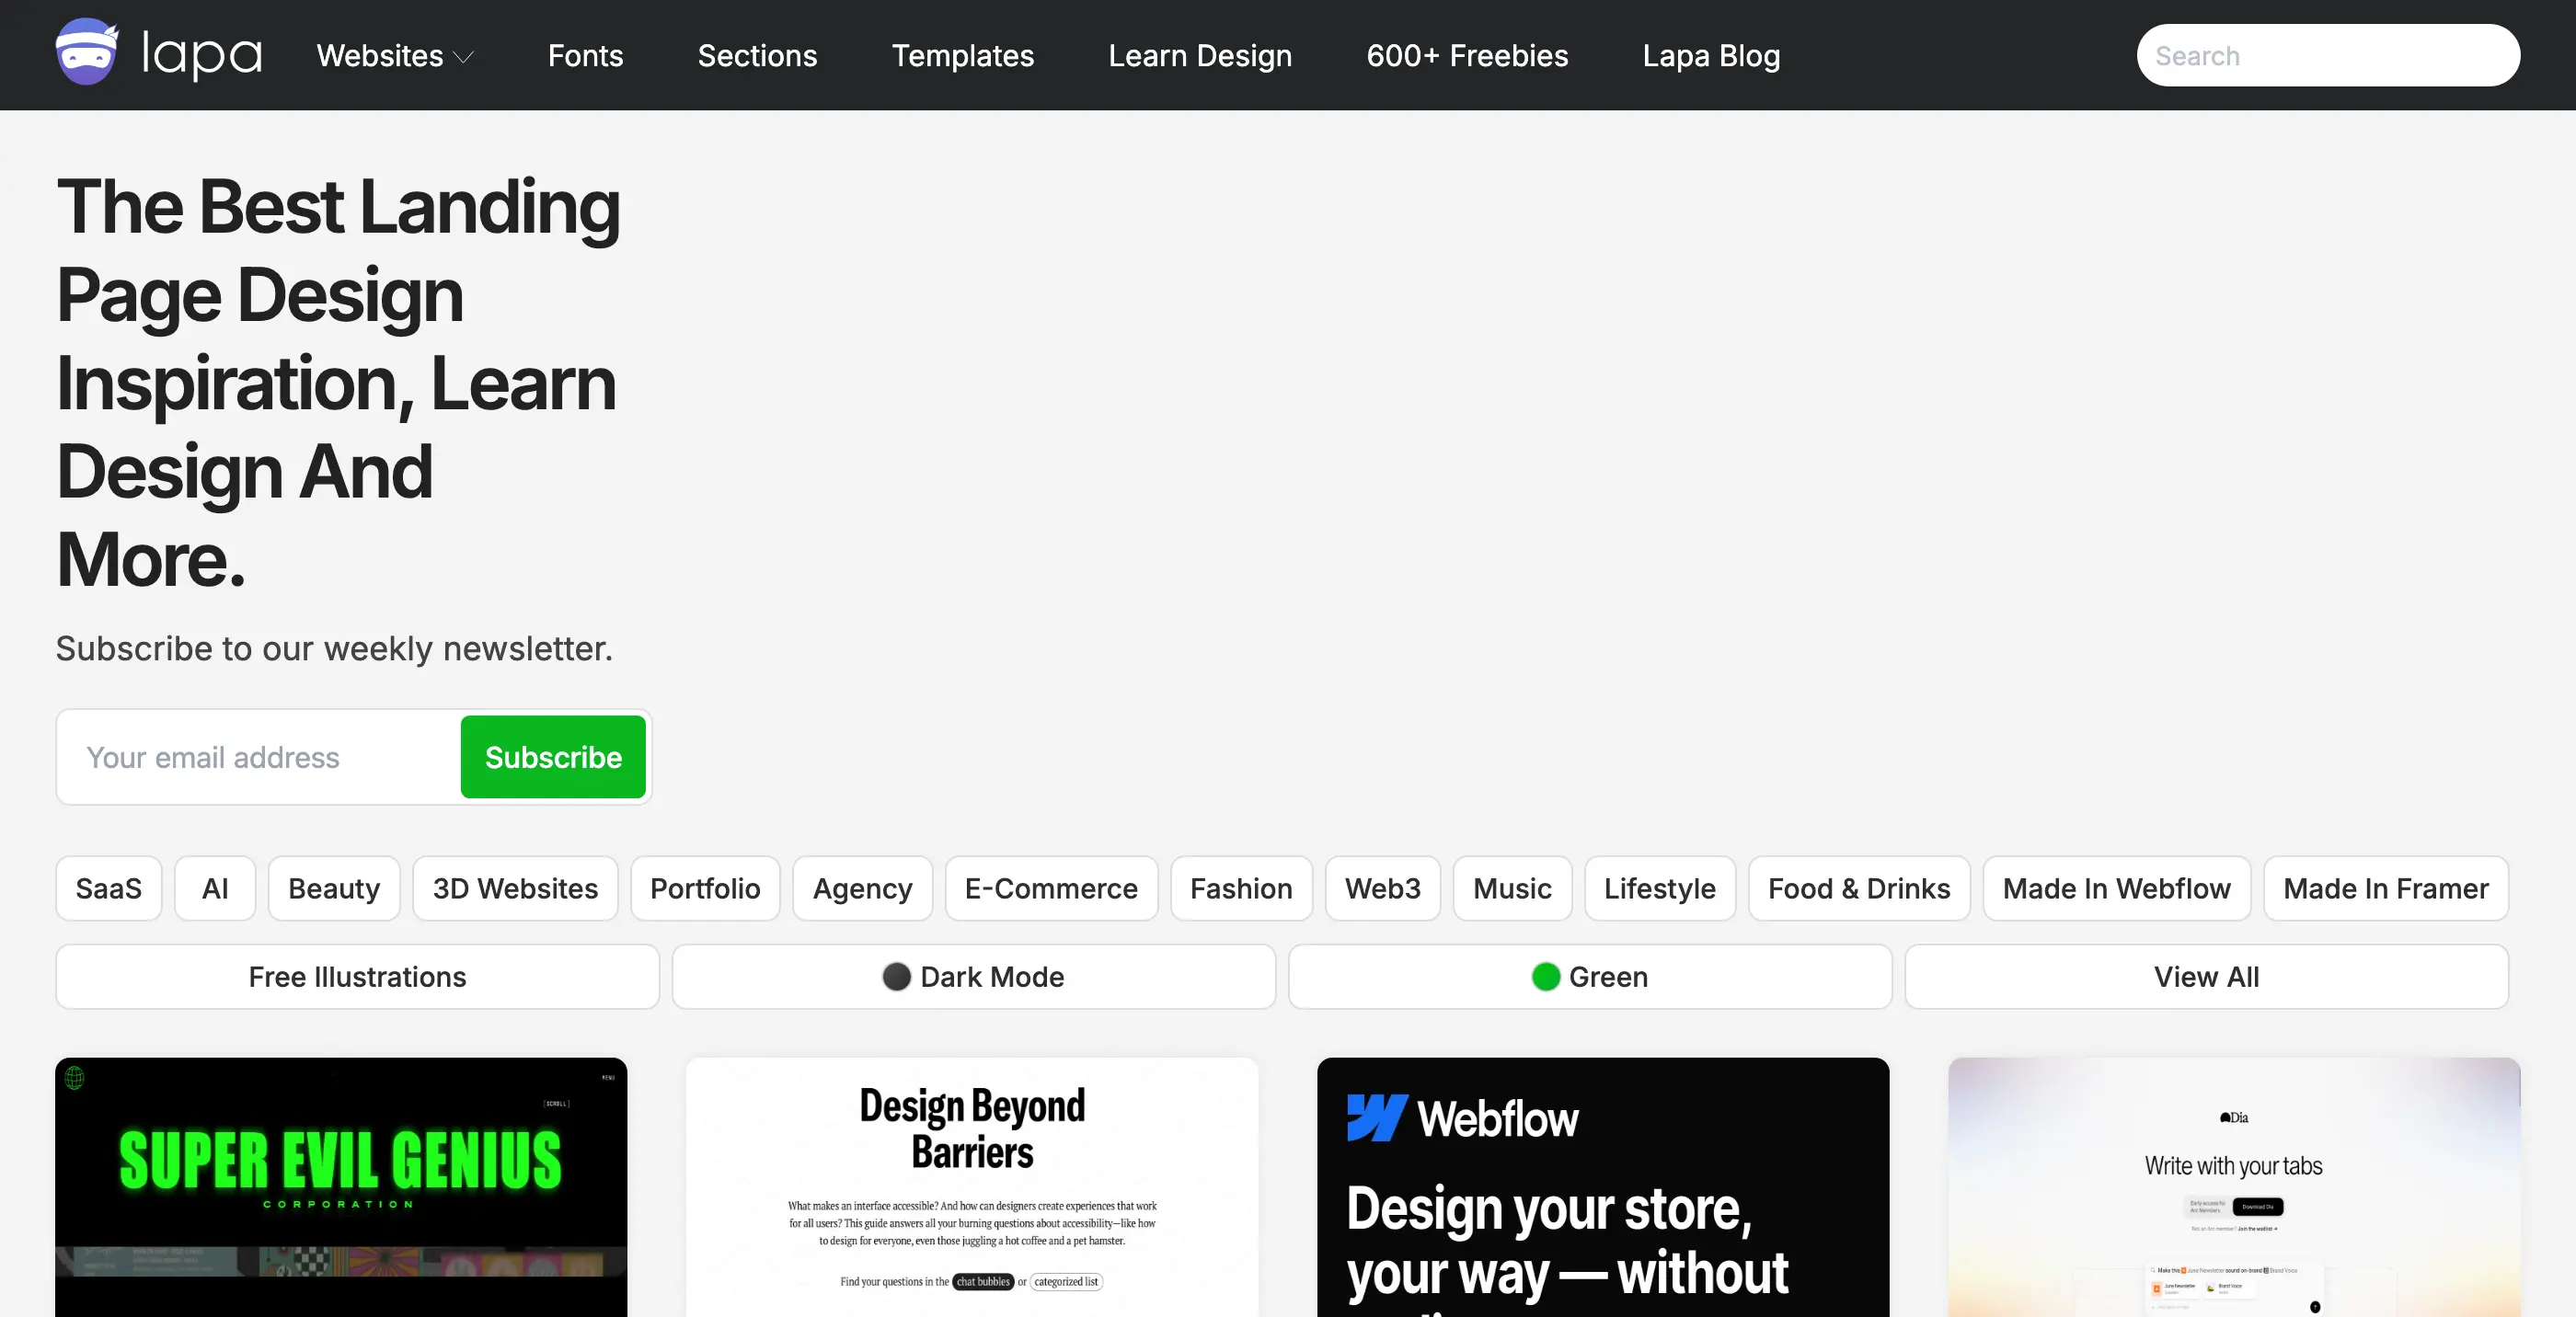Viewport: 2576px width, 1317px height.
Task: Open the Fonts nav item
Action: 585,55
